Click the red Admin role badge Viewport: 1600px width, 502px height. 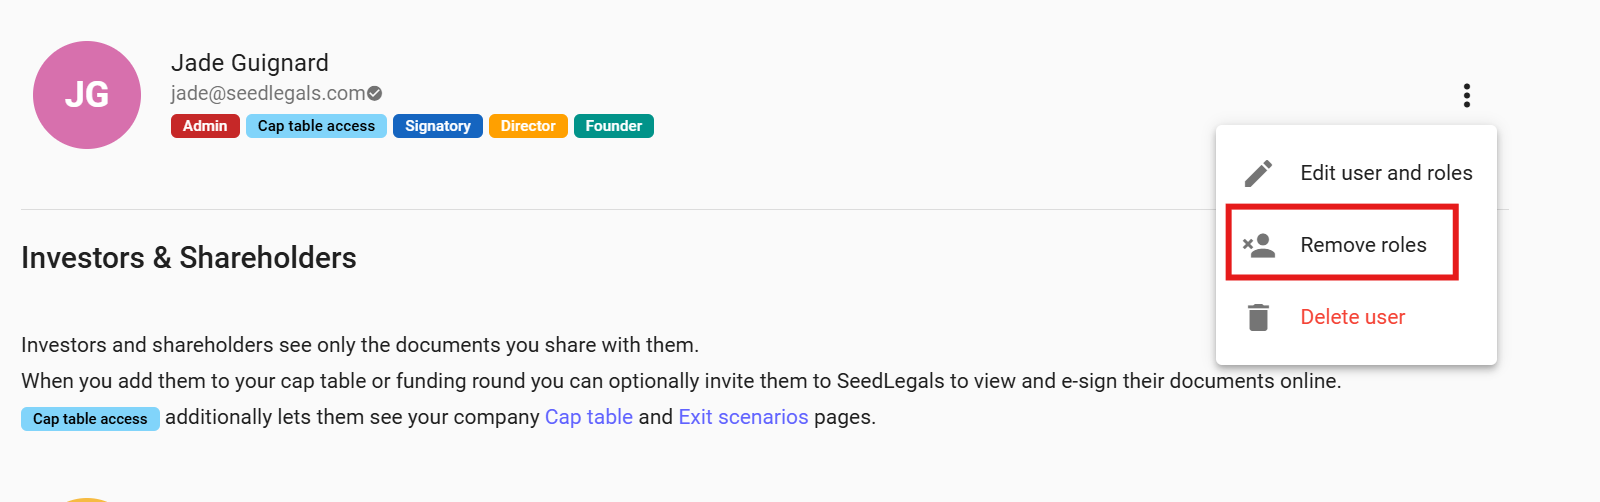click(x=205, y=126)
